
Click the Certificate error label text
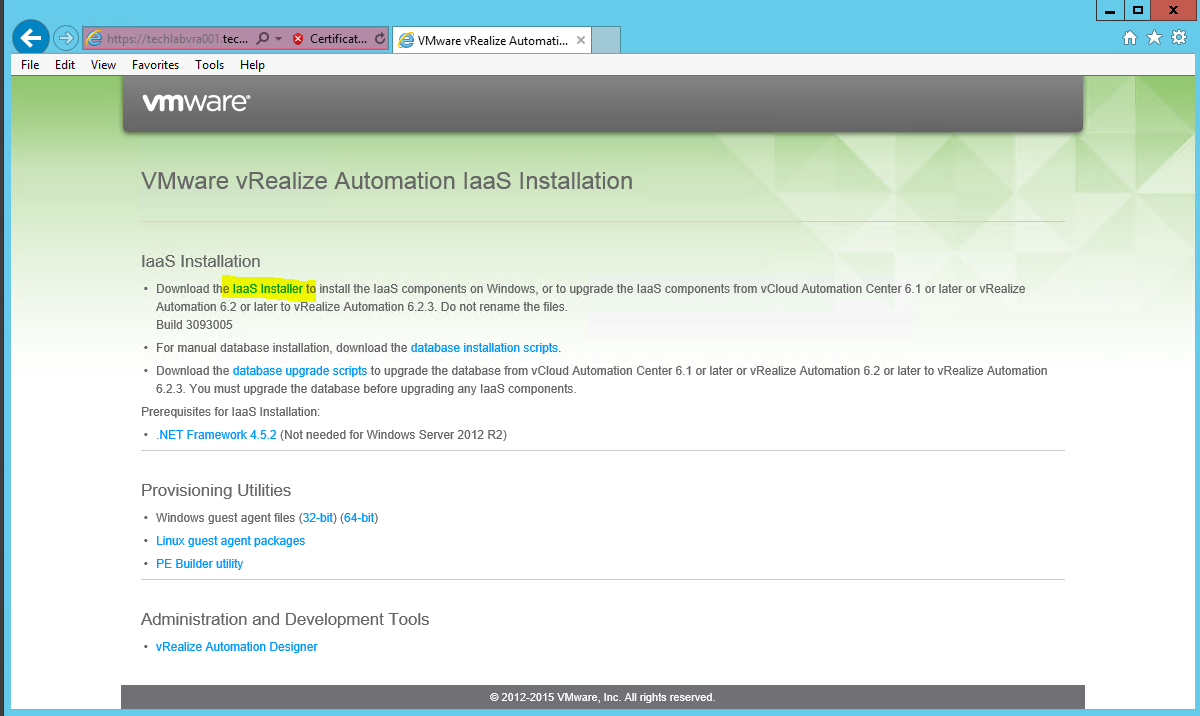(x=338, y=39)
